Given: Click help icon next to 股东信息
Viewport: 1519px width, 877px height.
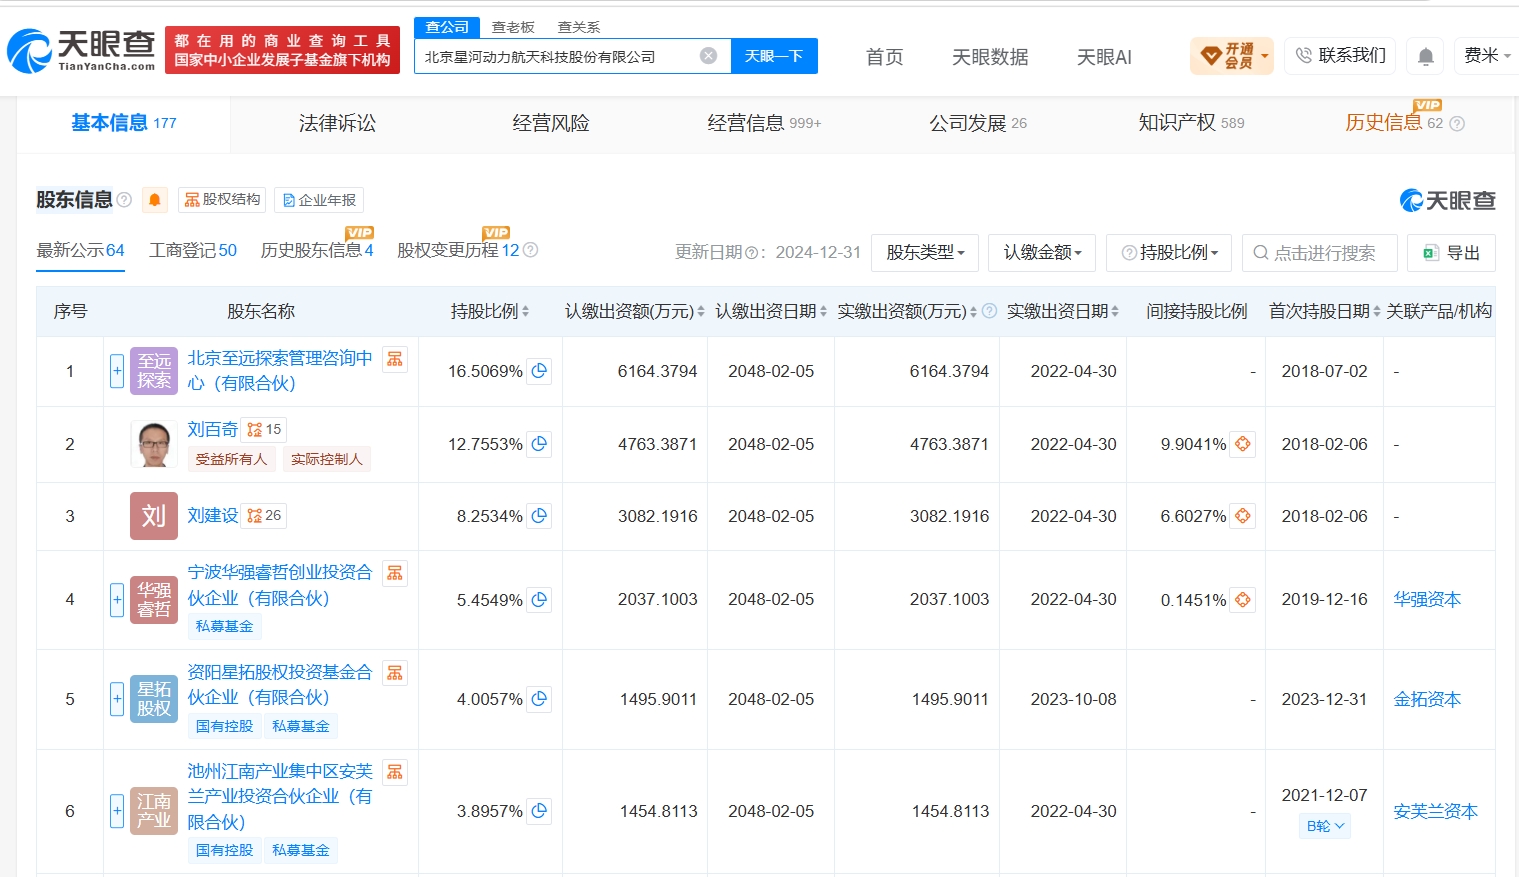Looking at the screenshot, I should [124, 200].
